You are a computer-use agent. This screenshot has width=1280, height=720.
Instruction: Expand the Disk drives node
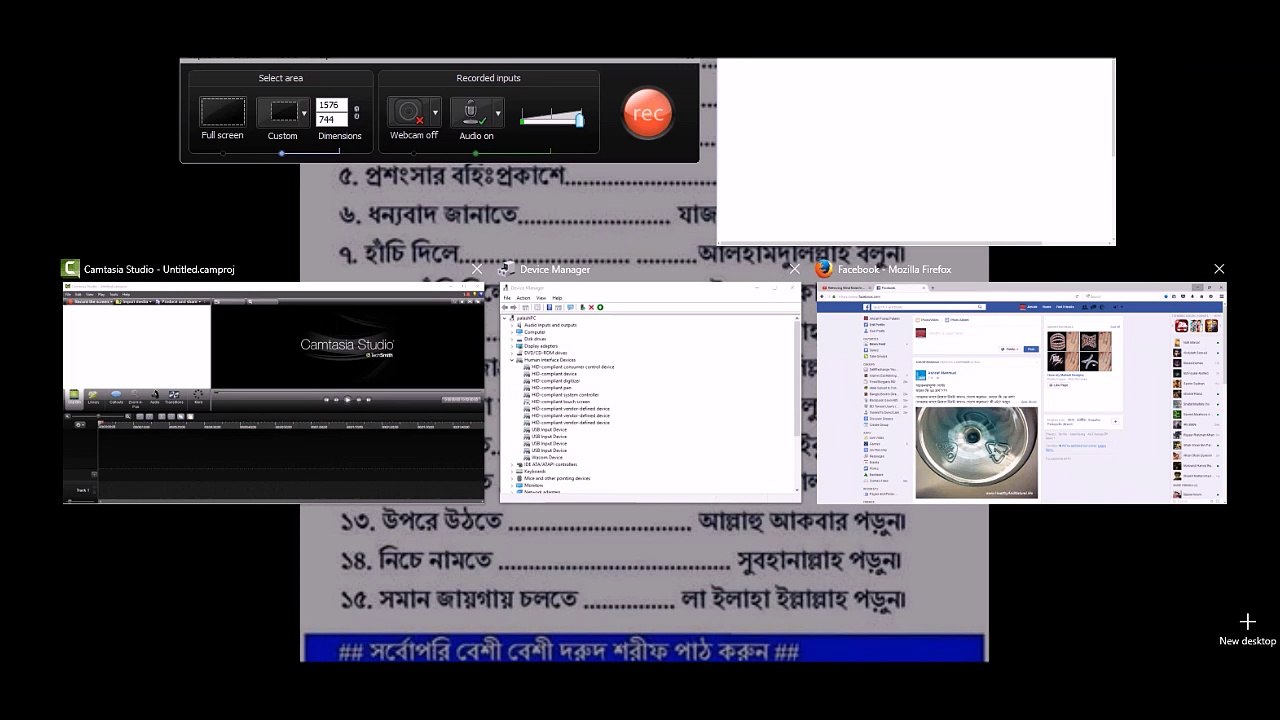[x=512, y=339]
